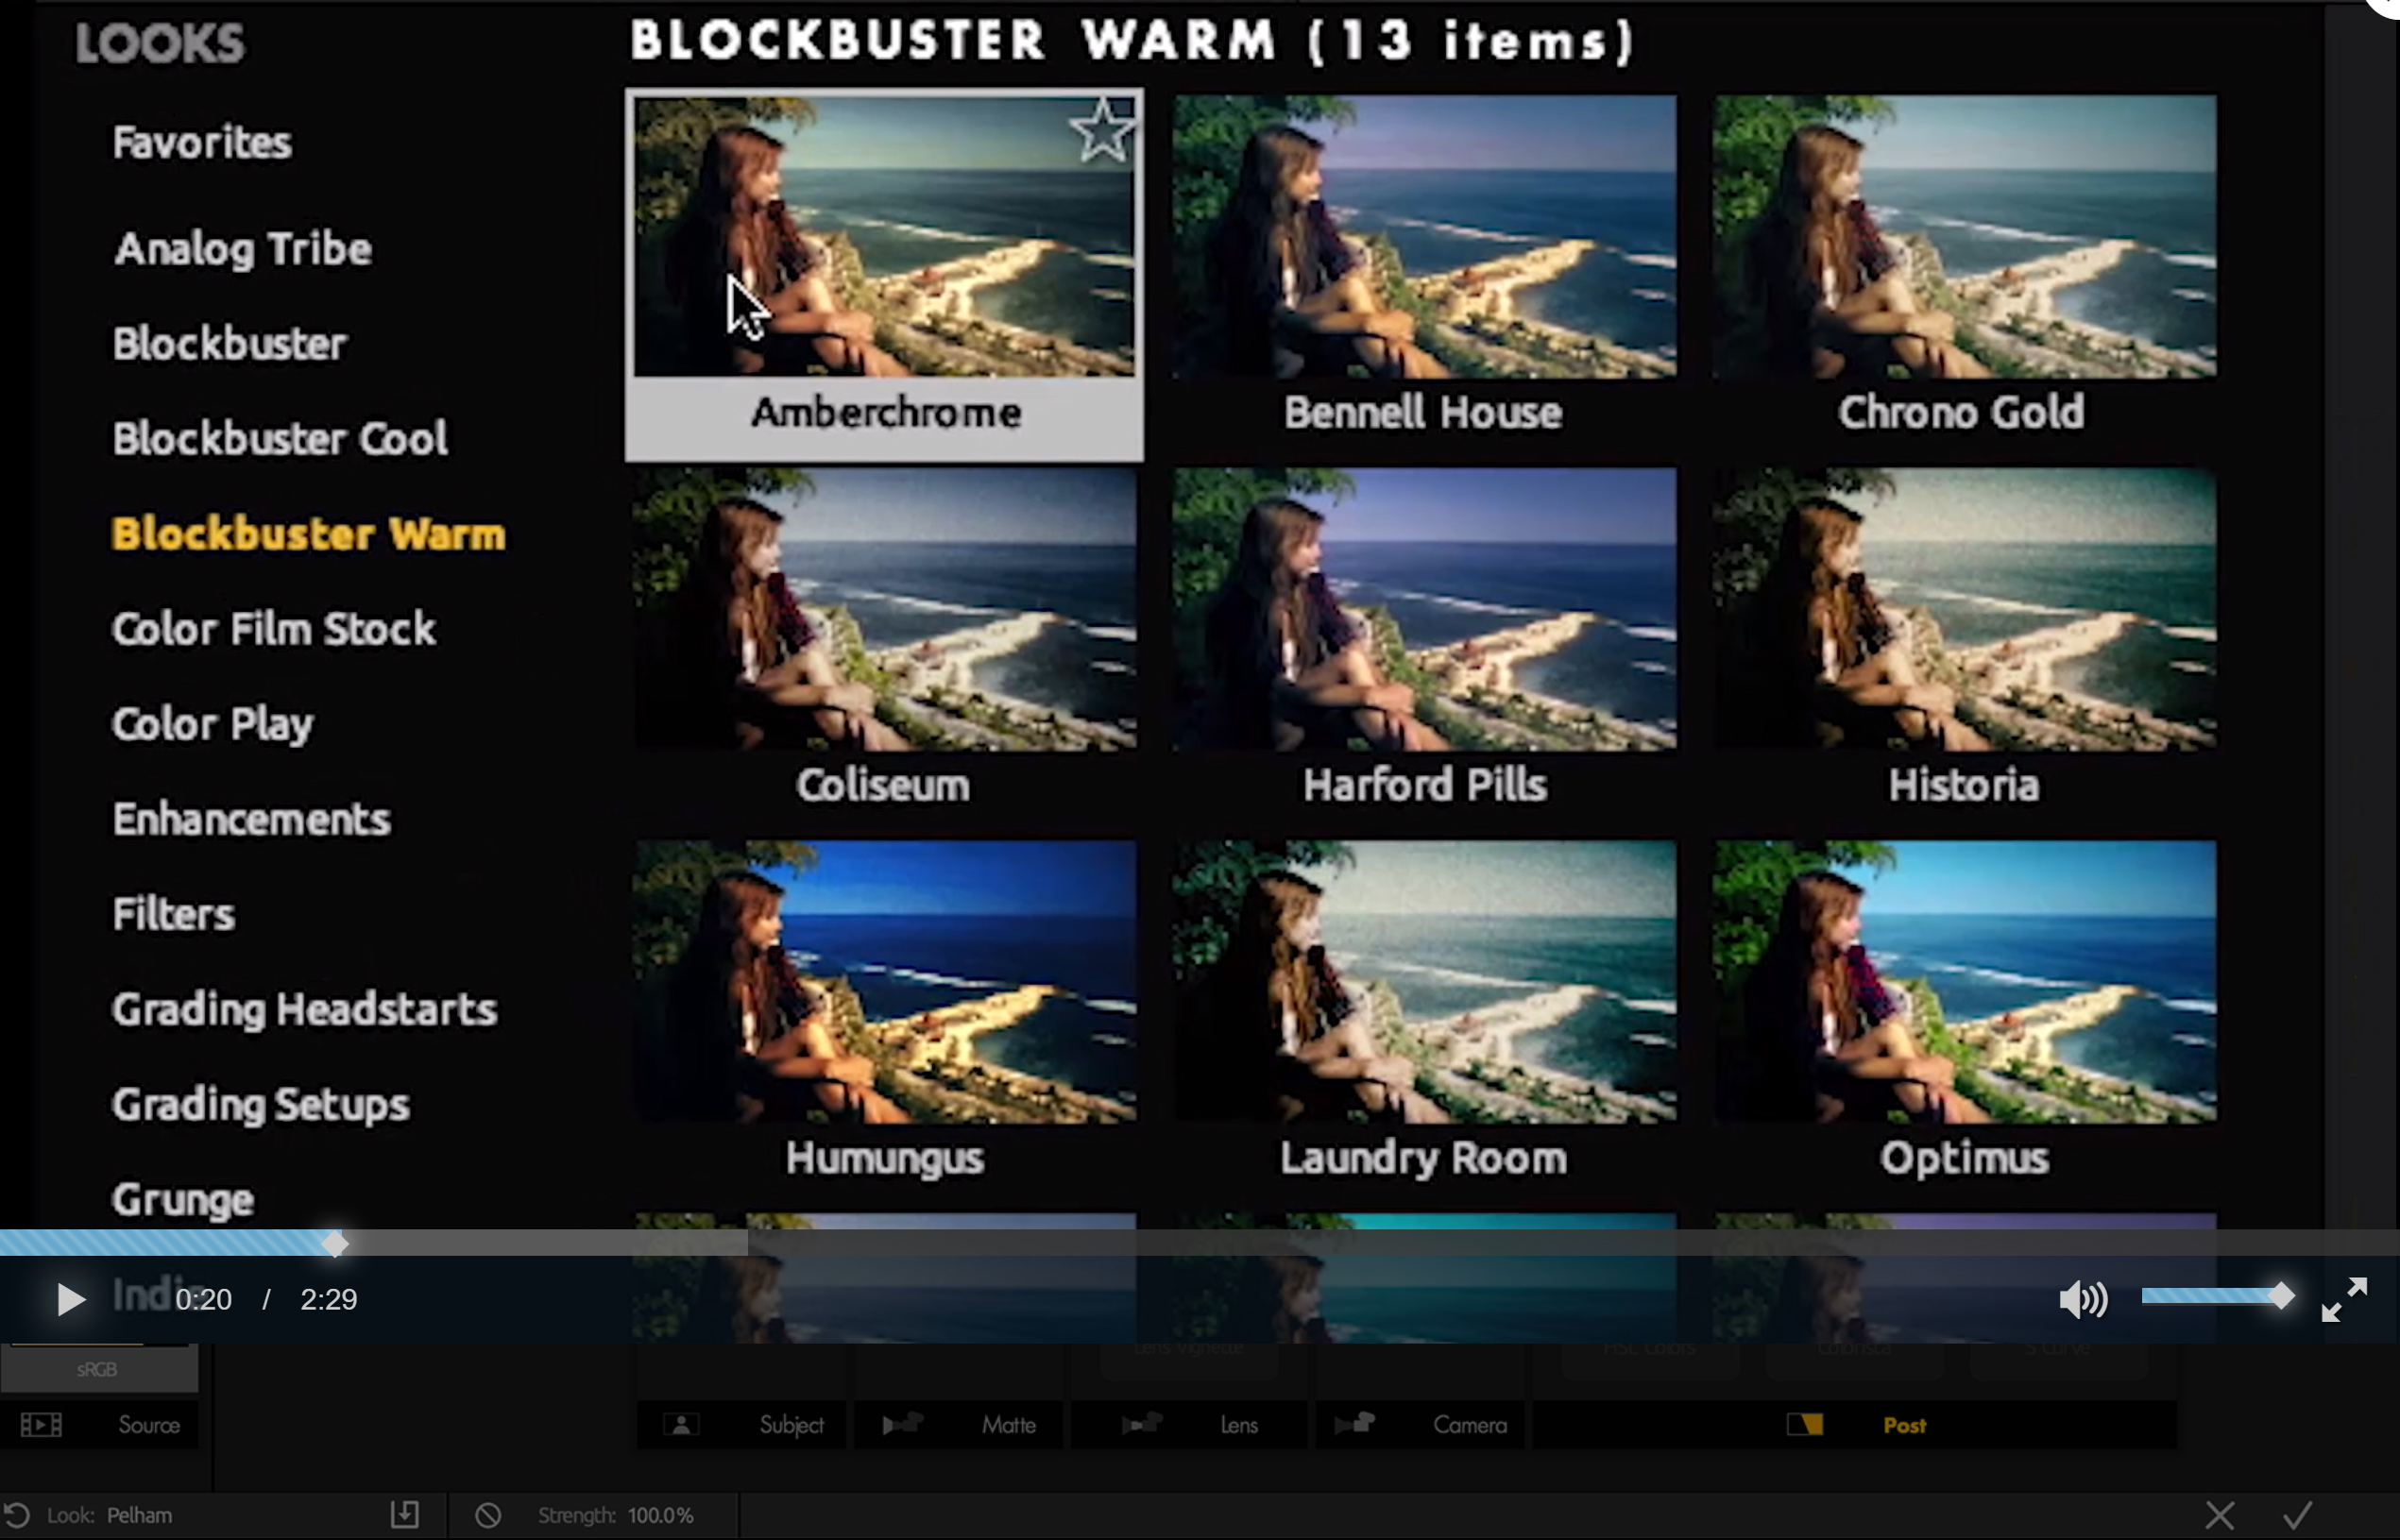Pick the Chrono Gold look preset
Viewport: 2400px width, 1540px height.
pos(1964,237)
